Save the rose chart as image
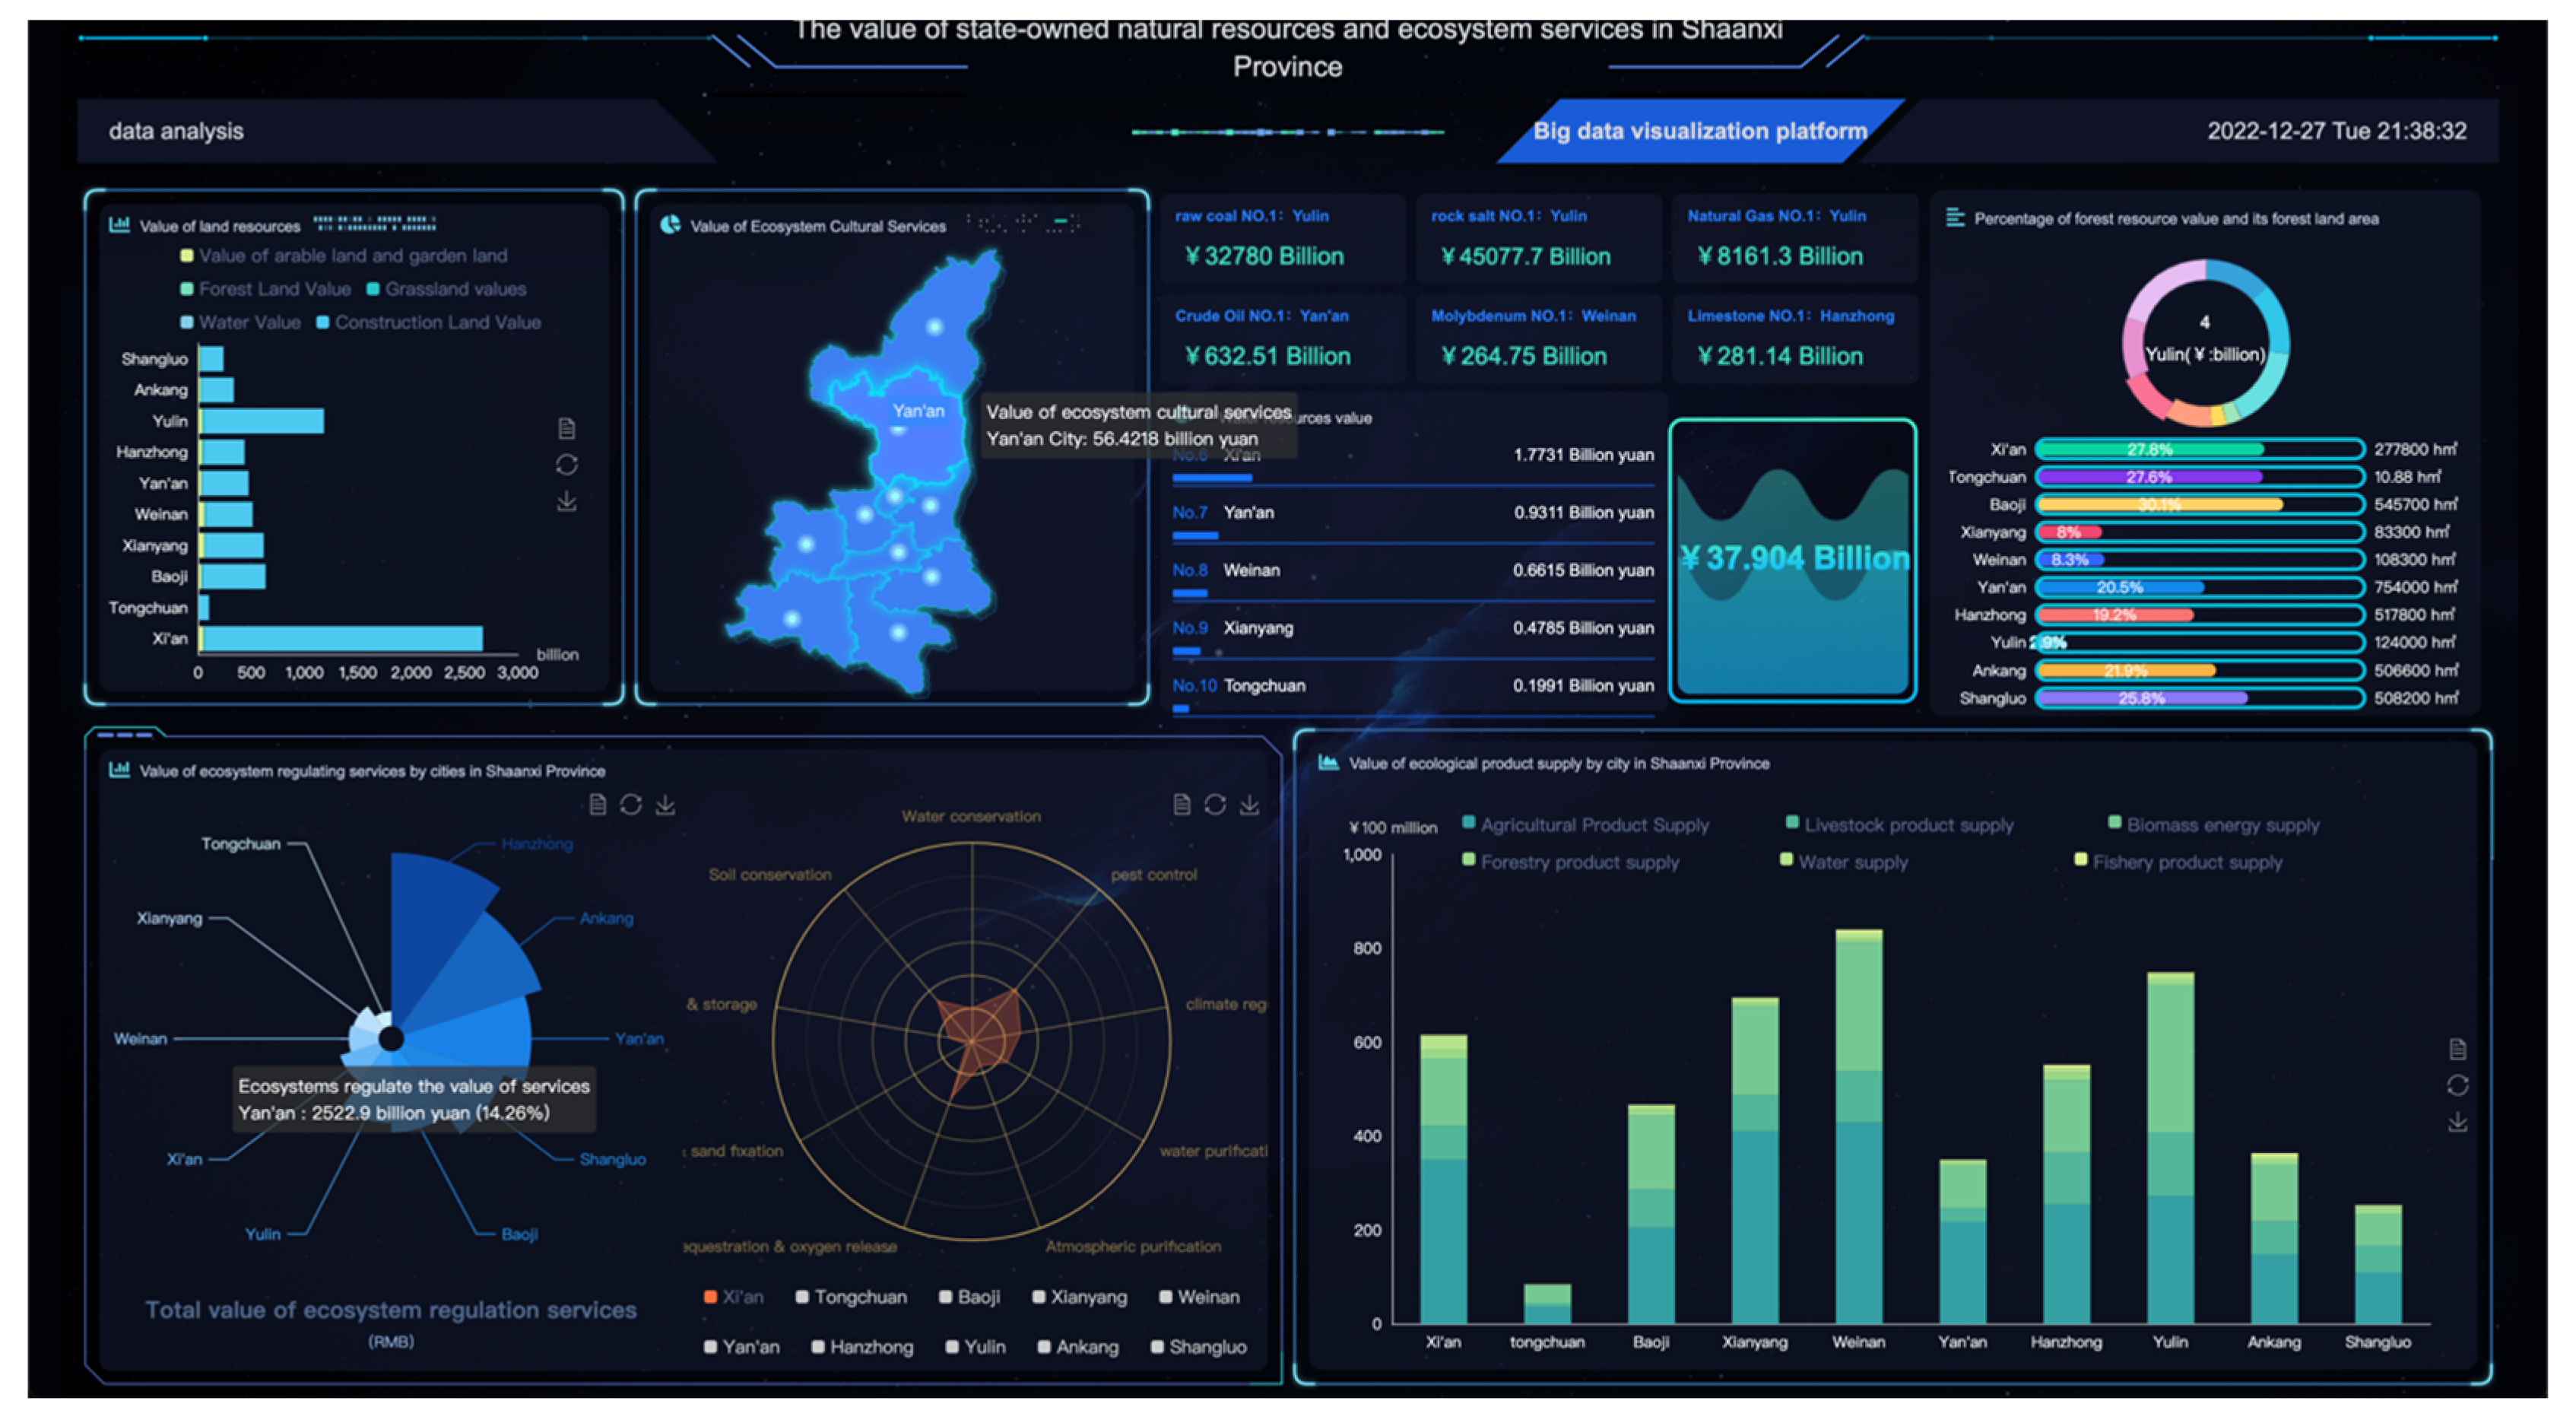The width and height of the screenshot is (2576, 1423). click(665, 805)
